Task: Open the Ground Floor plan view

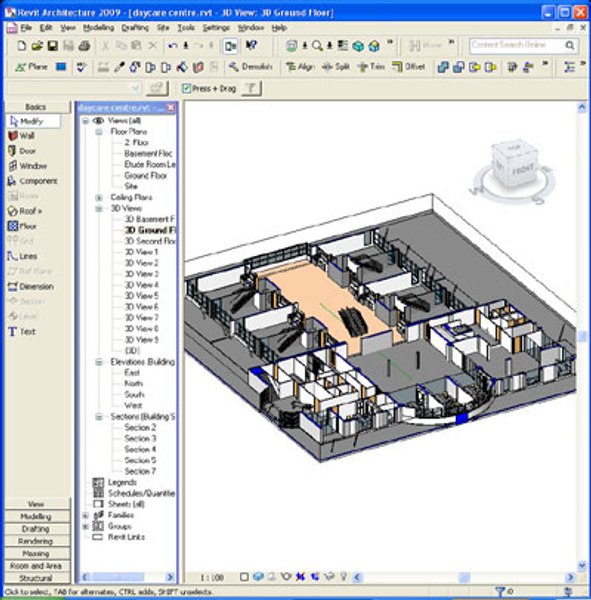Action: click(145, 176)
